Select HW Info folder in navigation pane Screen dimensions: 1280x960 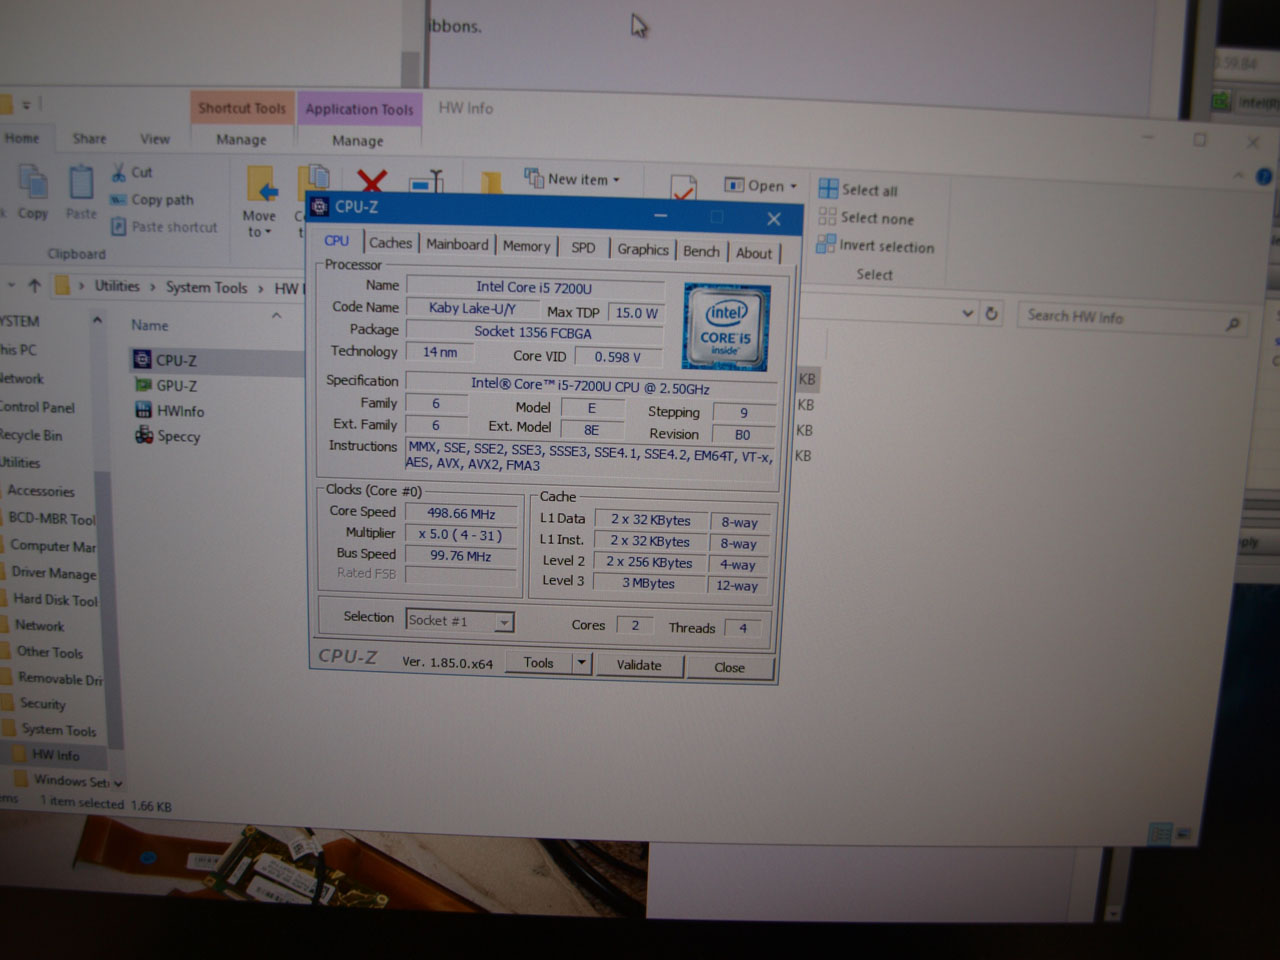55,756
